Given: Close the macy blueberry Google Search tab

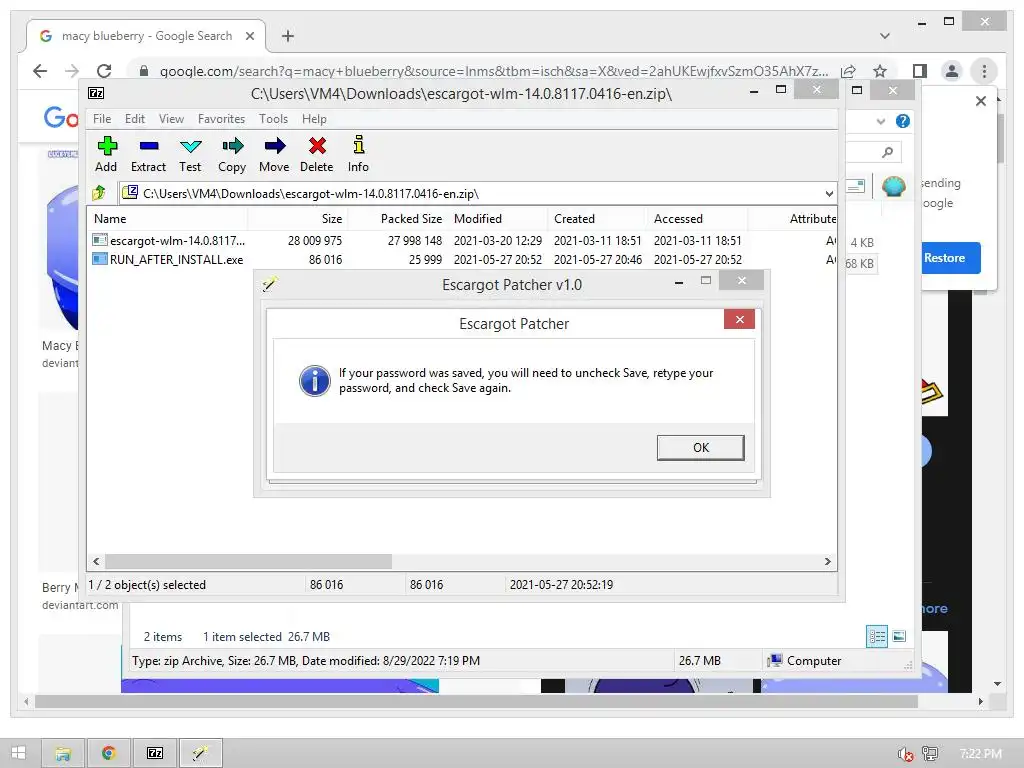Looking at the screenshot, I should [x=249, y=36].
